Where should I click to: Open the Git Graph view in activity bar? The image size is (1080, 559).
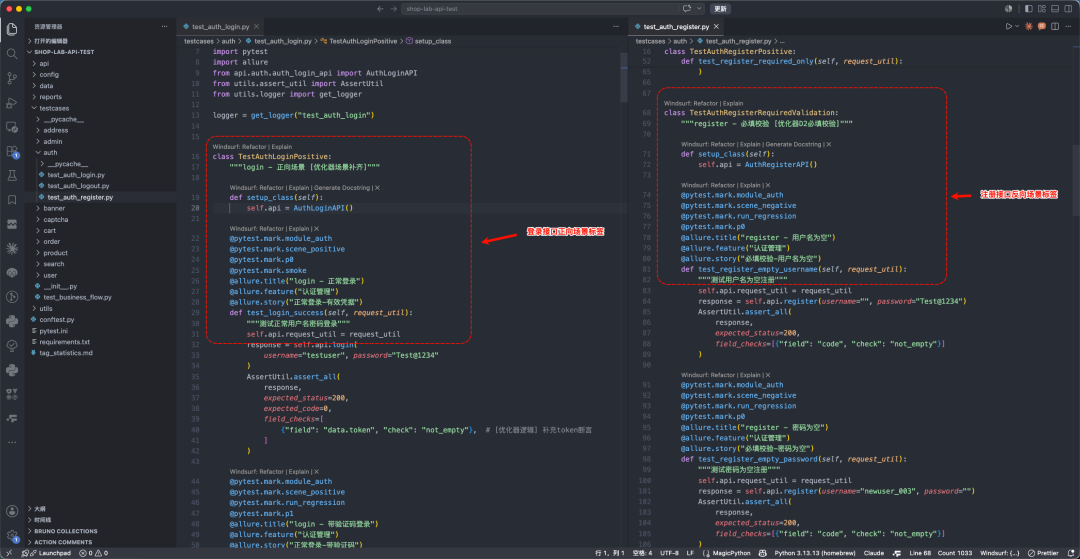(12, 297)
